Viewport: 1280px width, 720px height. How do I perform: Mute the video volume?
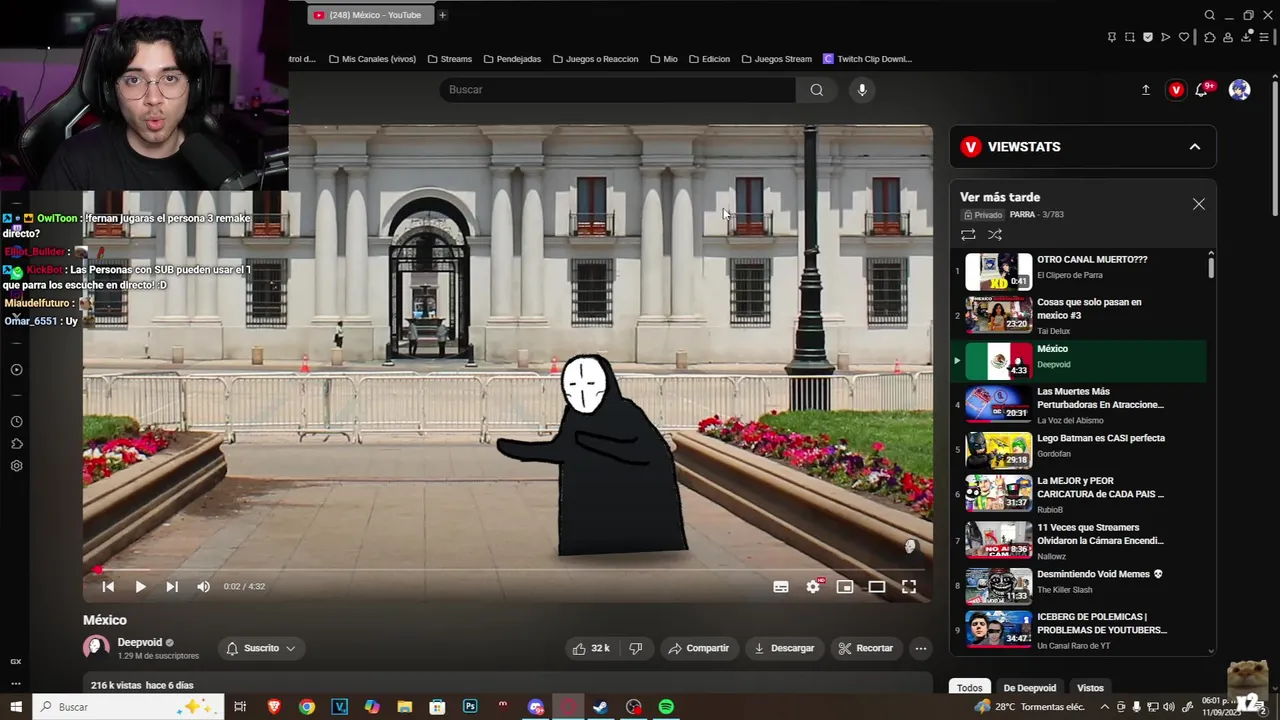204,587
